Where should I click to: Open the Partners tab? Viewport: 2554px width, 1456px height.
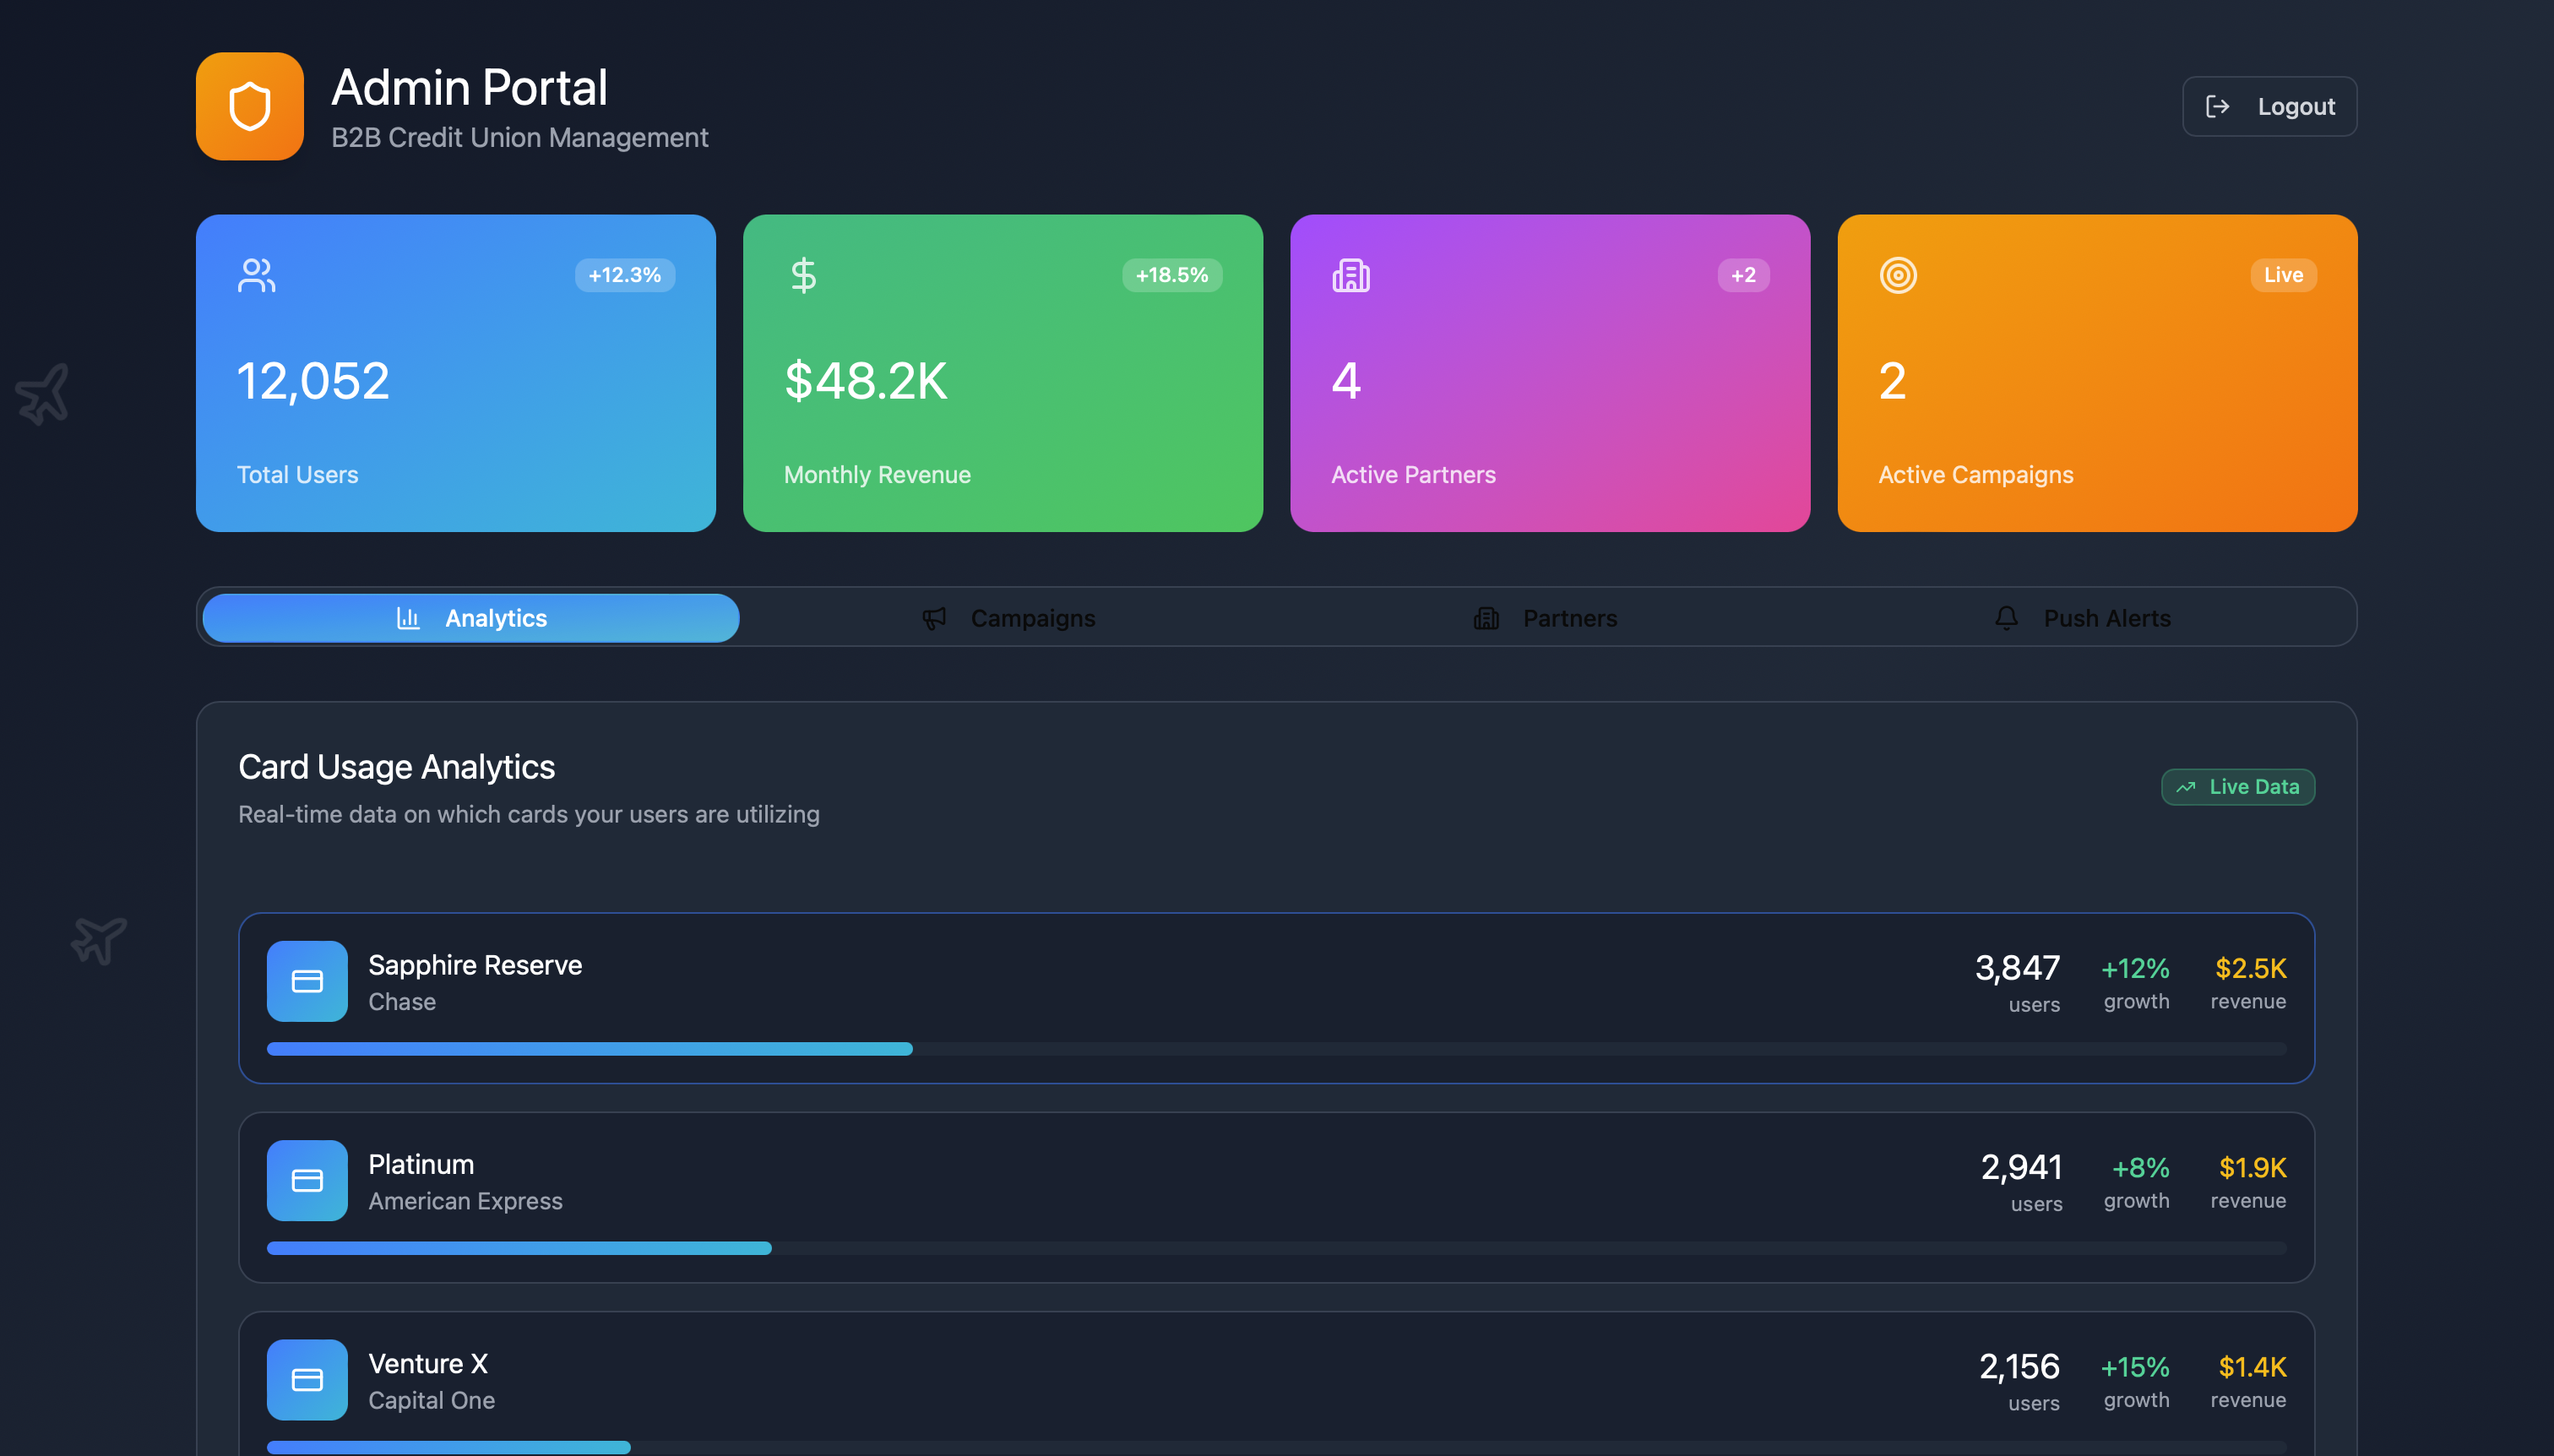[x=1545, y=618]
